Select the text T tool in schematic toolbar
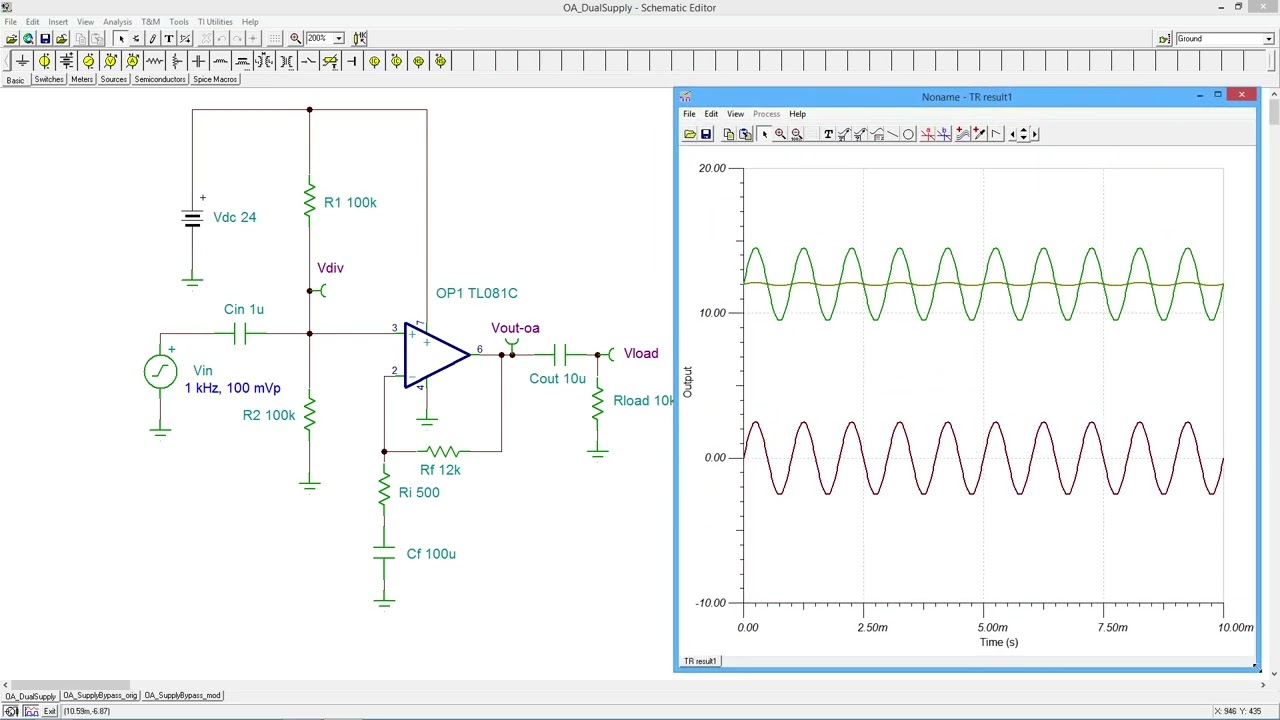The width and height of the screenshot is (1280, 720). (x=169, y=39)
